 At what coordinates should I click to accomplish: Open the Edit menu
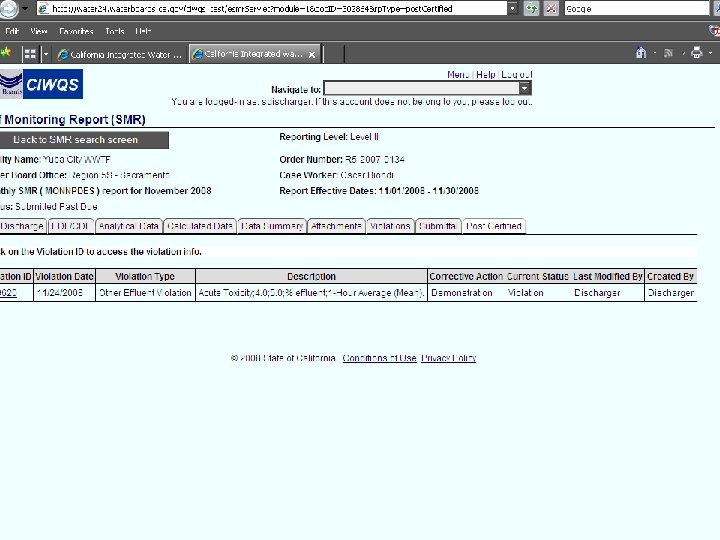pyautogui.click(x=12, y=31)
